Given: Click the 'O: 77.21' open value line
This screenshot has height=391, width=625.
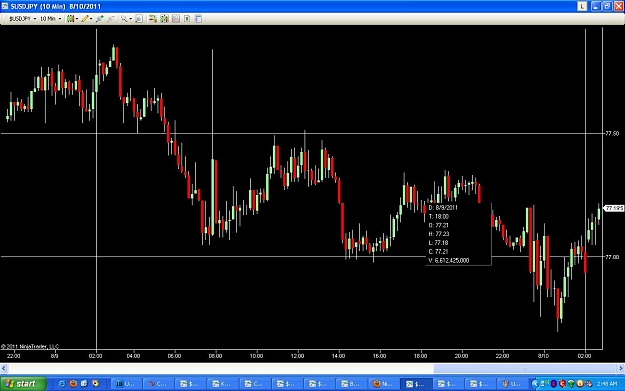Looking at the screenshot, I should coord(438,225).
